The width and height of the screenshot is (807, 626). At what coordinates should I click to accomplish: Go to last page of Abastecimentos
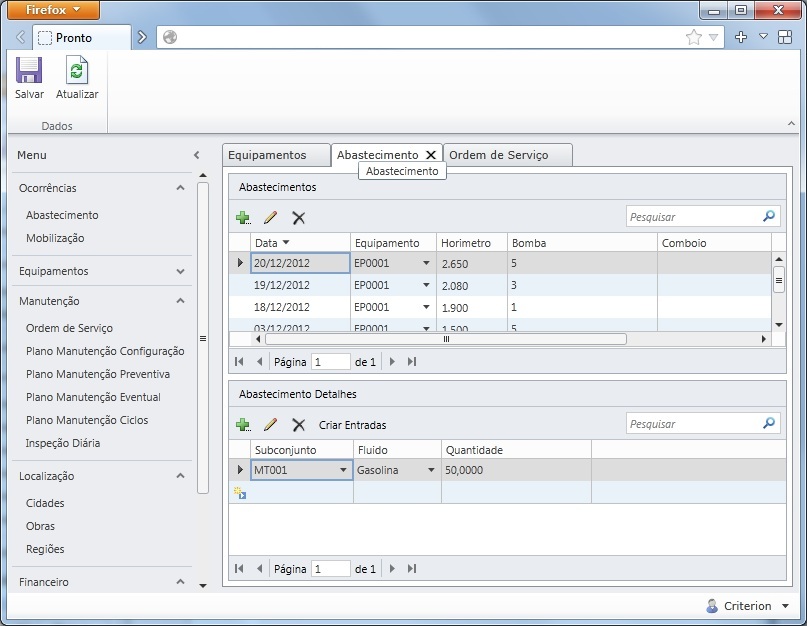pos(412,361)
